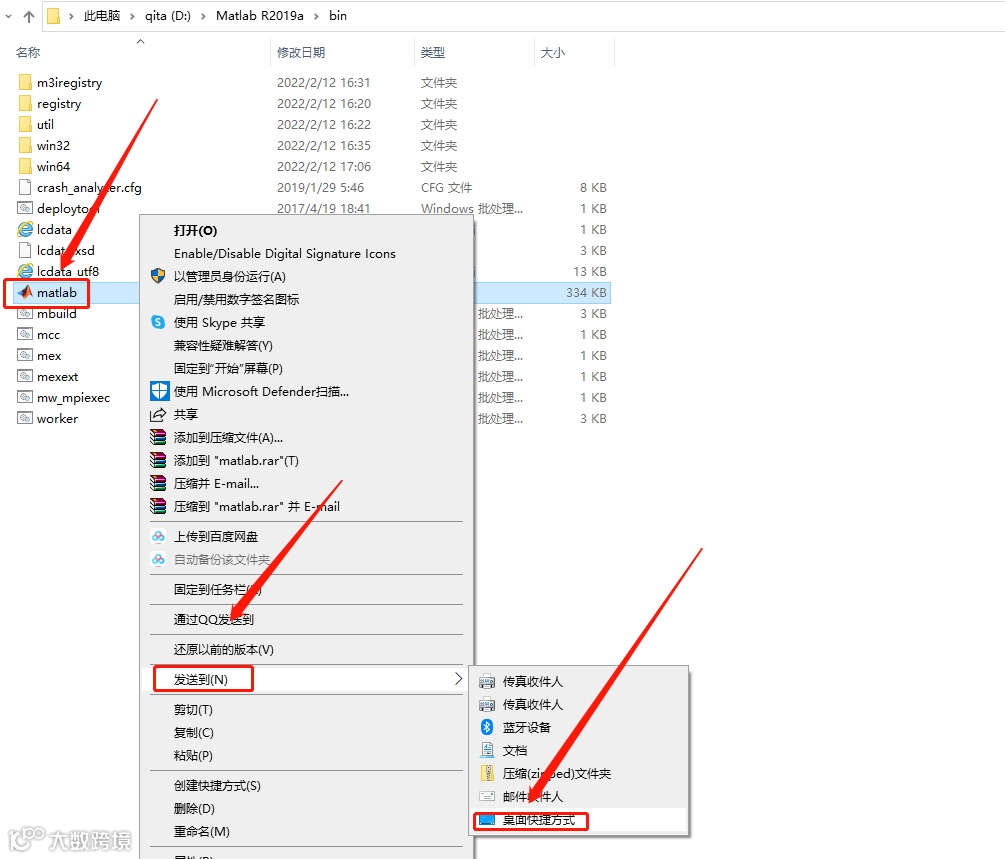Click the Baidu Netdisk icon beside 上传到百度网盘
Image resolution: width=1005 pixels, height=859 pixels.
tap(158, 537)
